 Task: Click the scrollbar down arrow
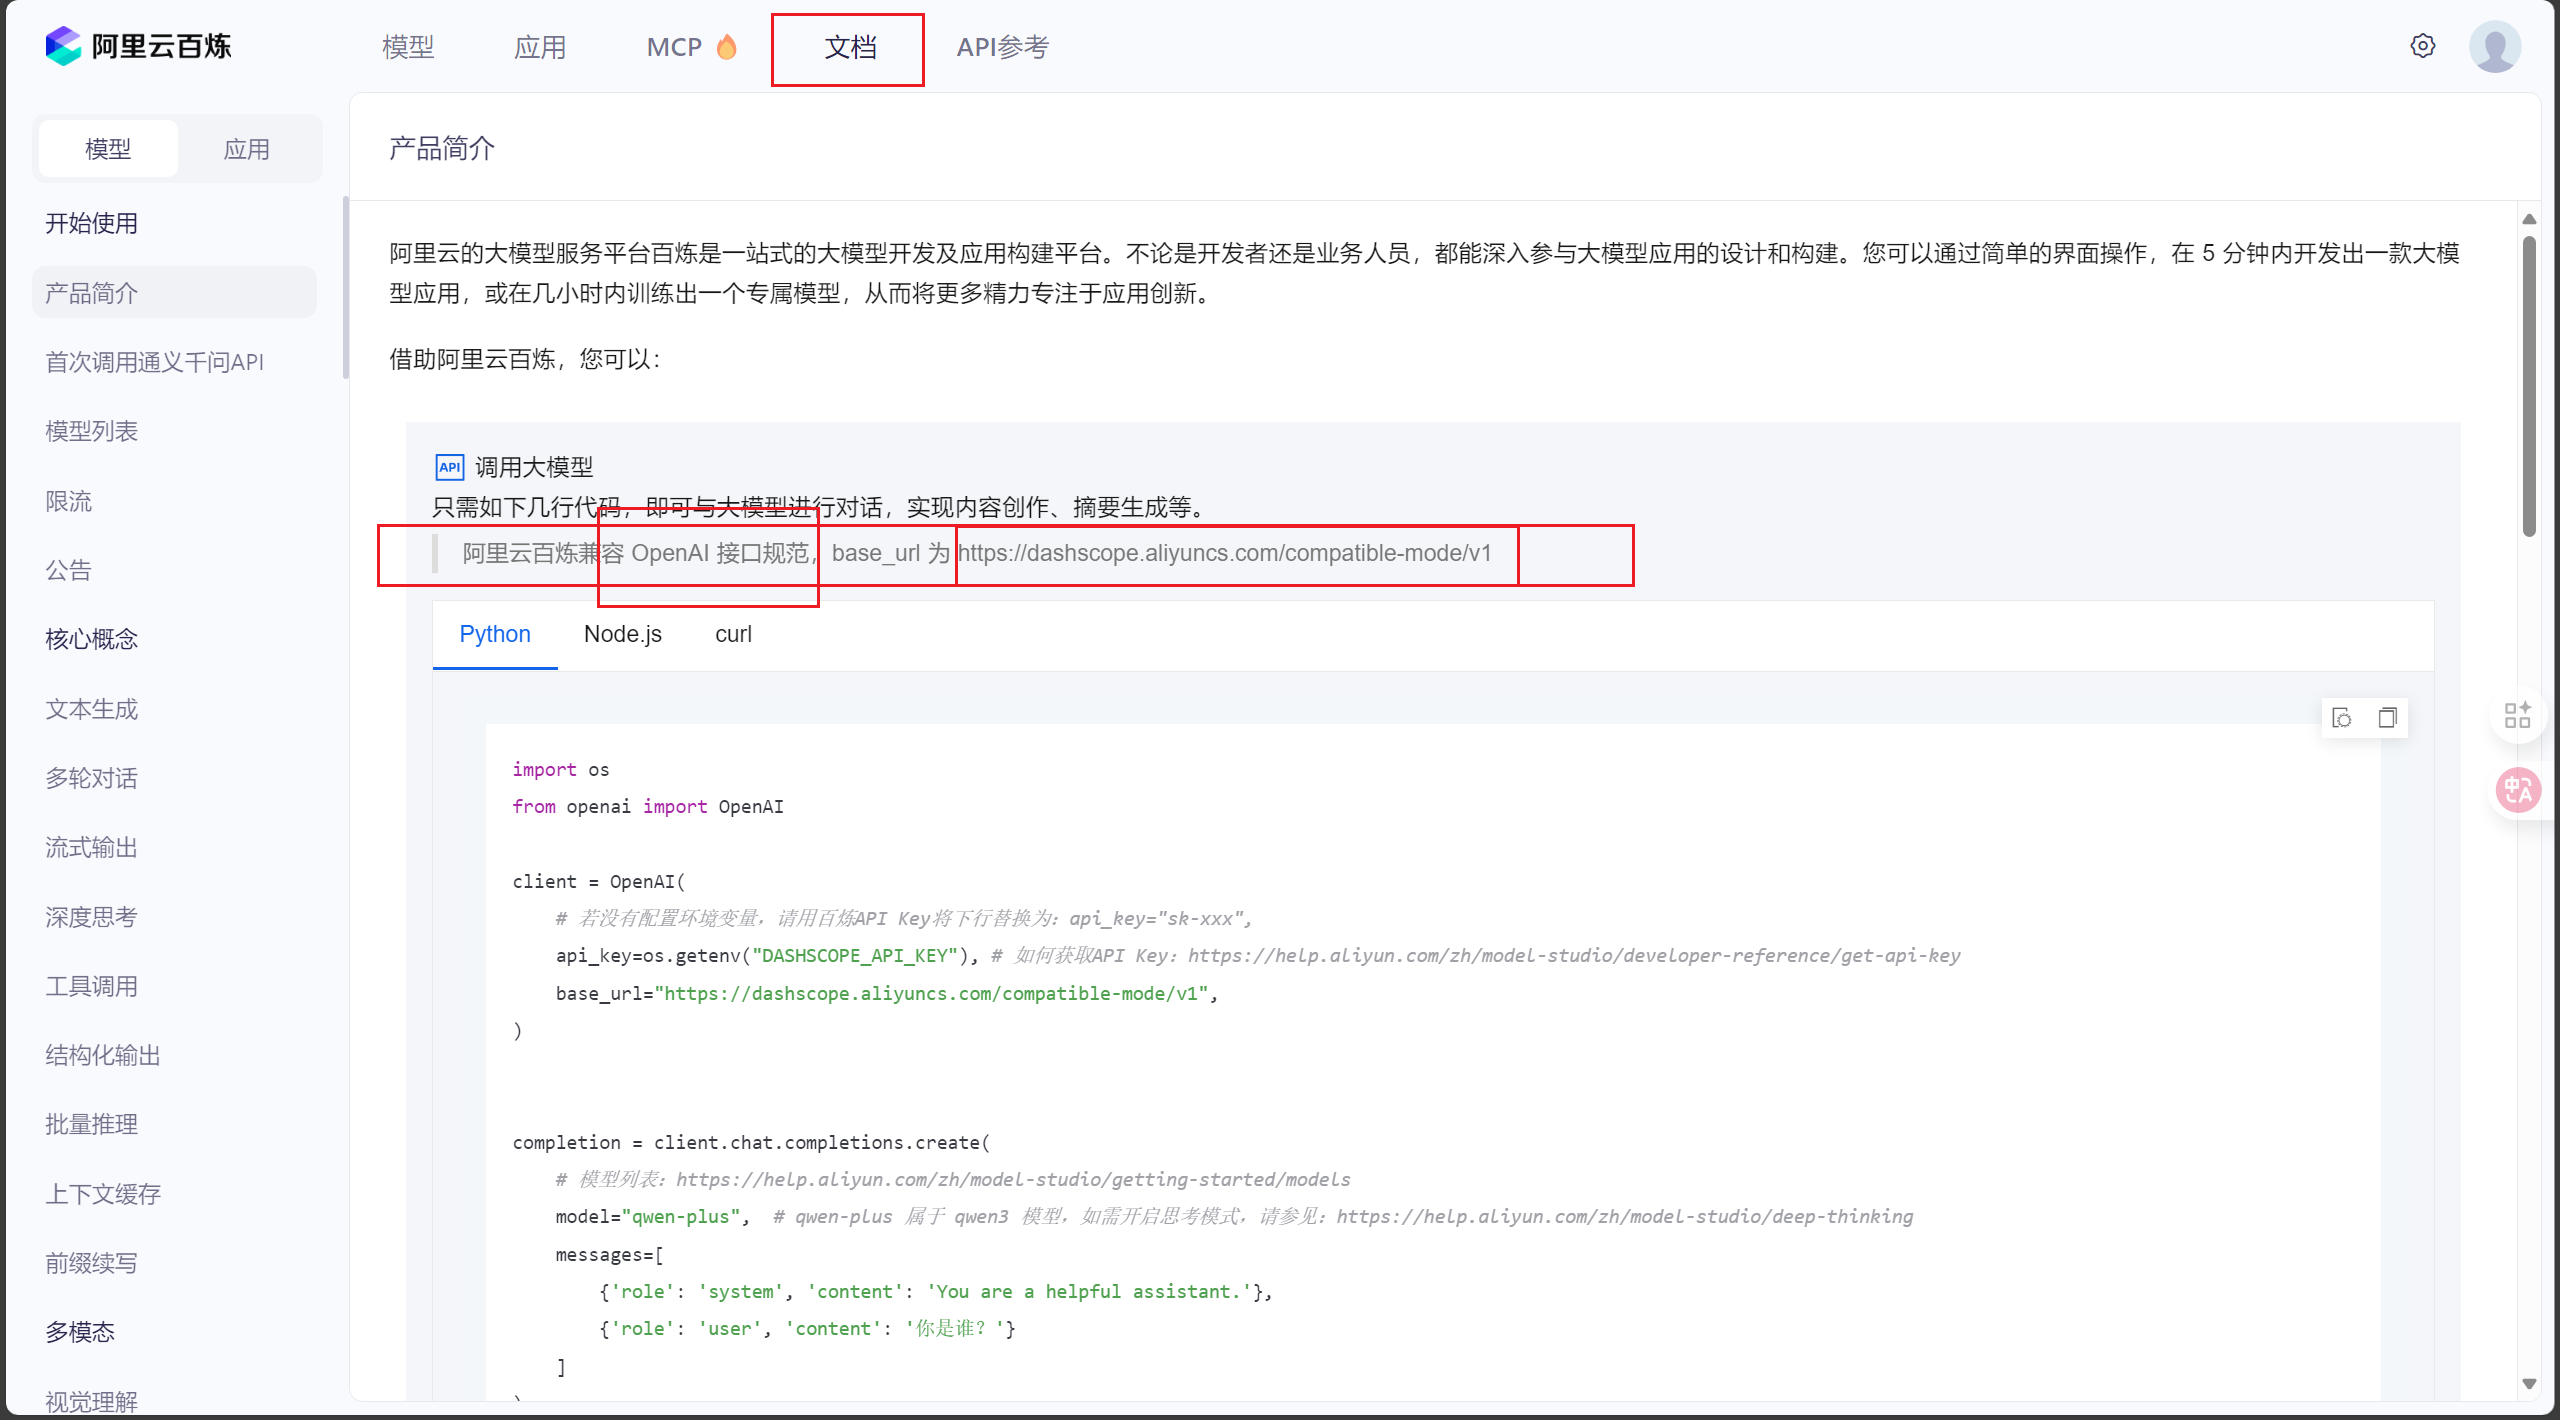(2529, 1384)
